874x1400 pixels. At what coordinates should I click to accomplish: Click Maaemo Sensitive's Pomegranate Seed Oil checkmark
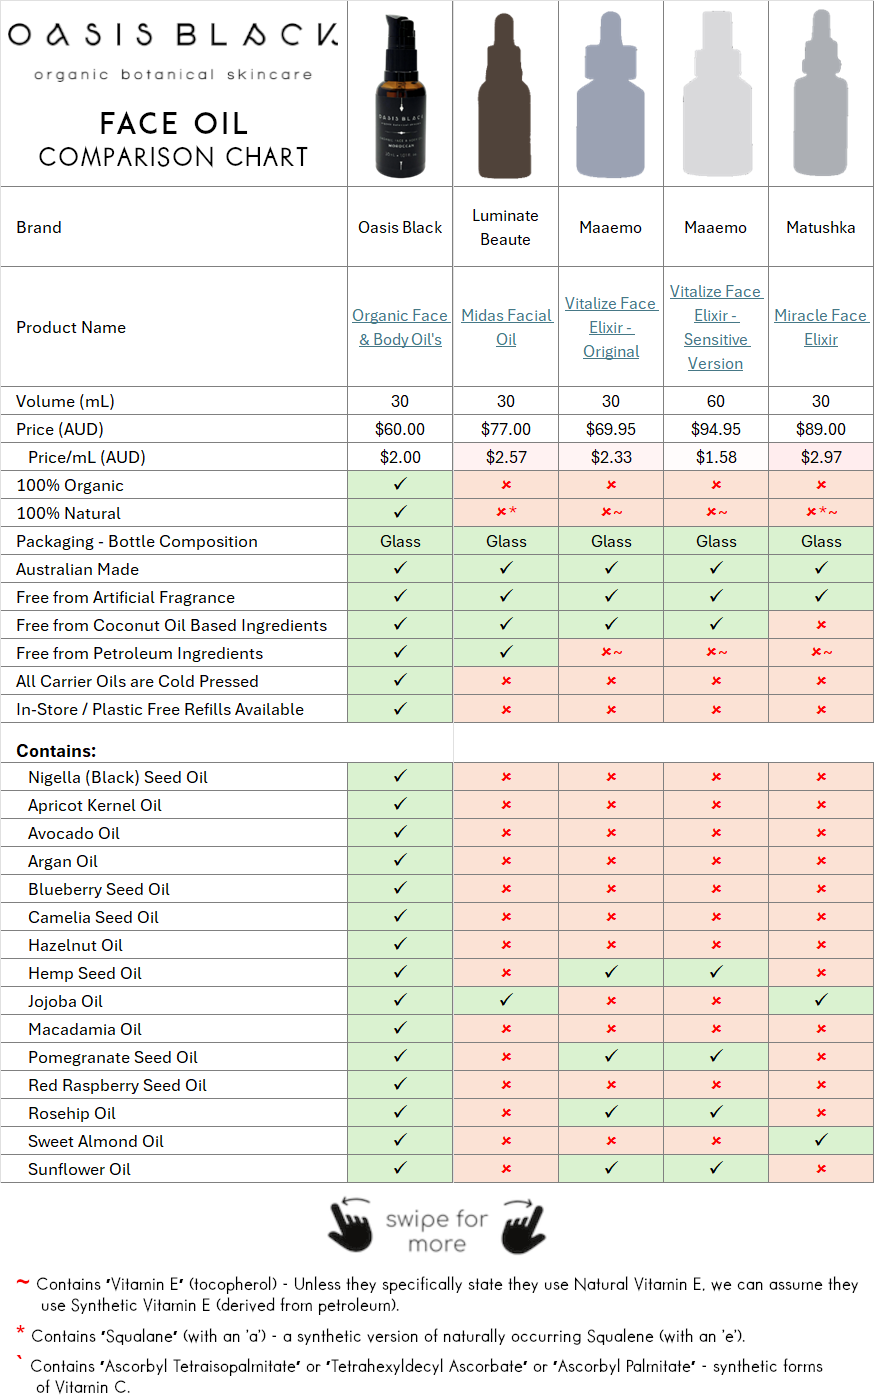point(716,1056)
